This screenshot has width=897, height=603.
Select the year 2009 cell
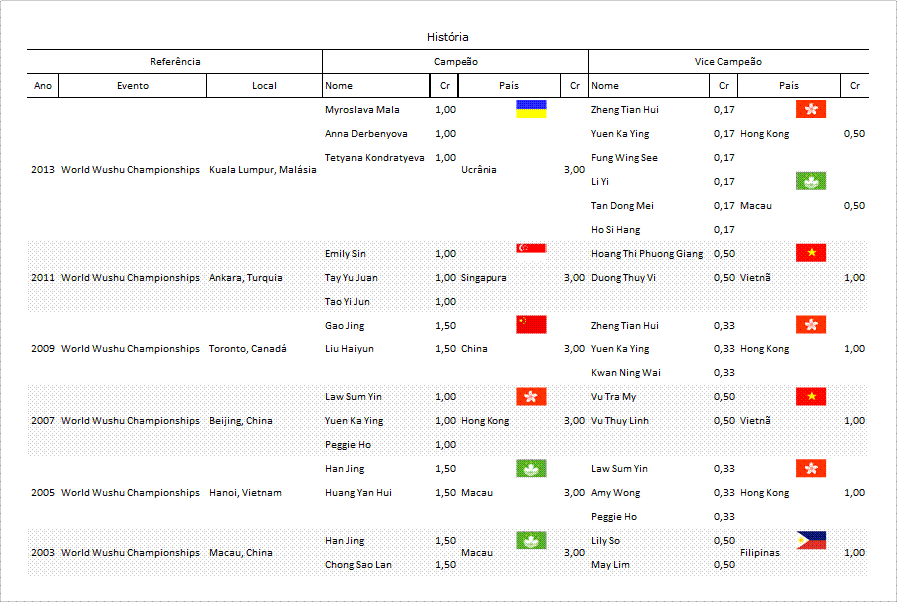click(43, 349)
